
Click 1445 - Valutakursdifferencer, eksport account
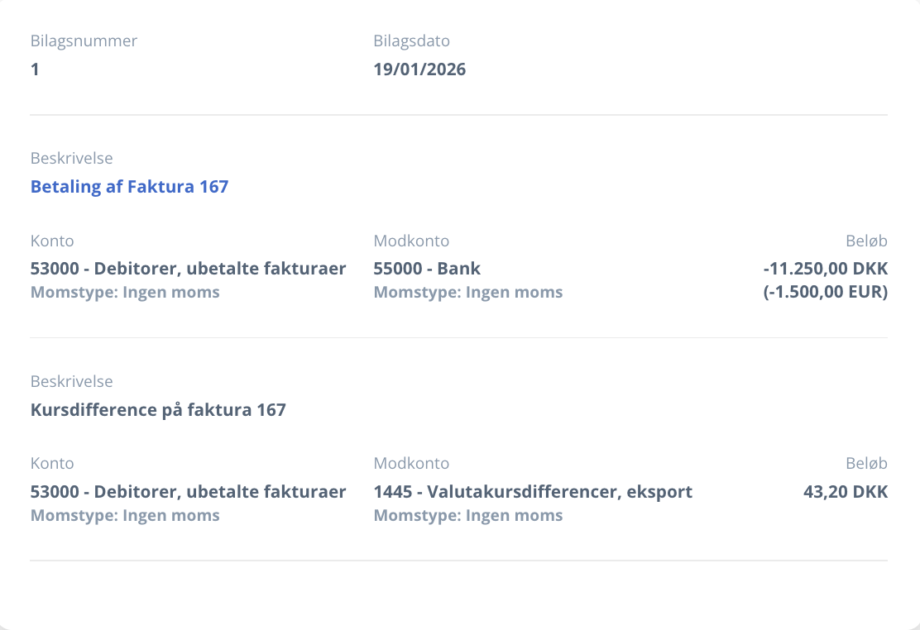tap(532, 492)
